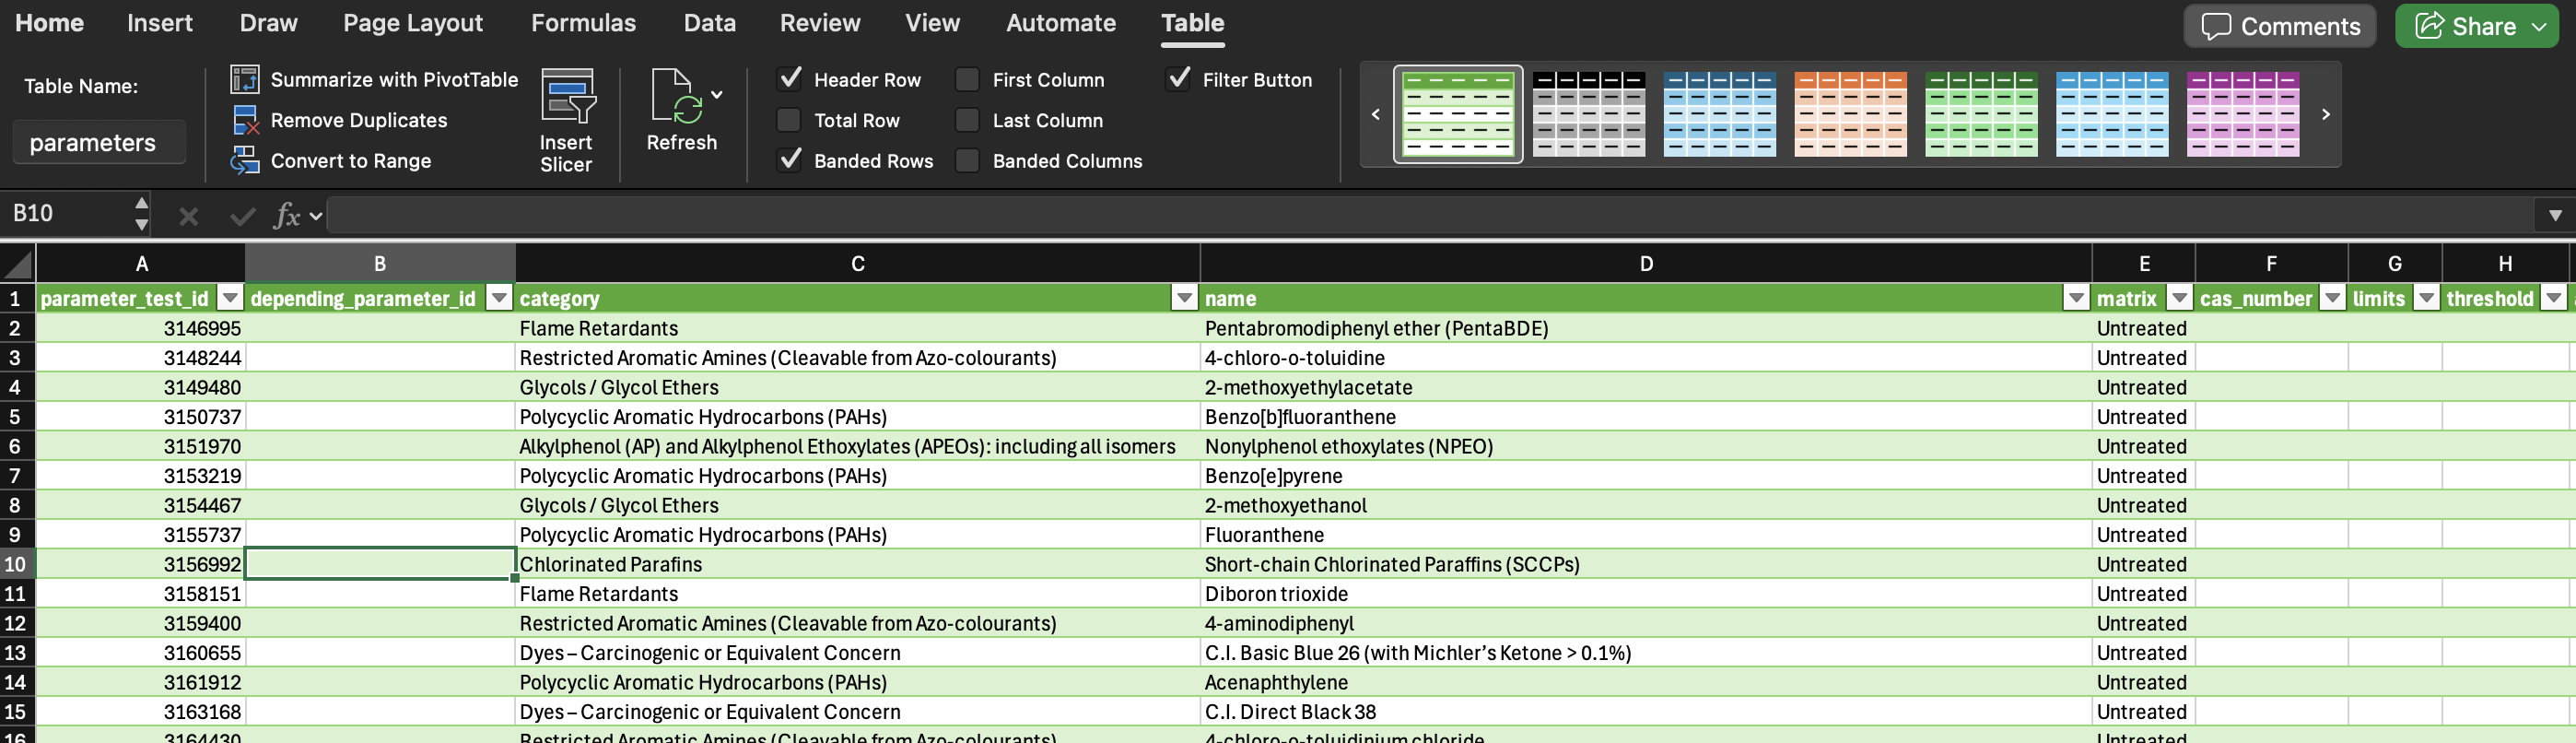Screen dimensions: 2576x743
Task: Open the limits column filter dropdown
Action: [x=2427, y=297]
